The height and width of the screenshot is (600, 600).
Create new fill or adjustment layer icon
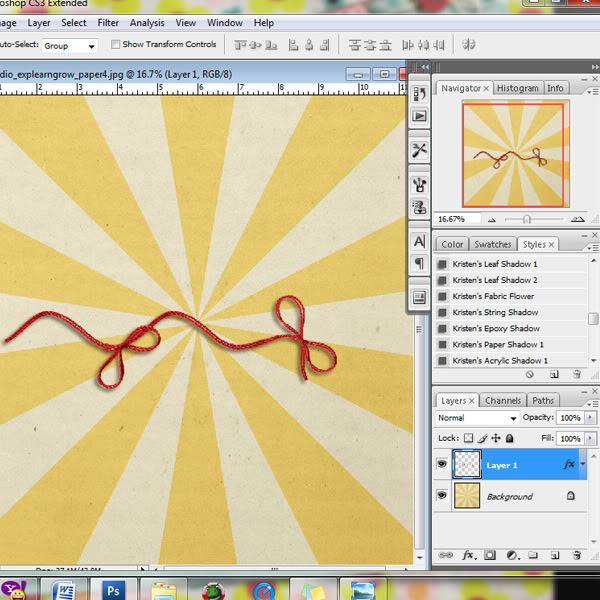[x=512, y=555]
